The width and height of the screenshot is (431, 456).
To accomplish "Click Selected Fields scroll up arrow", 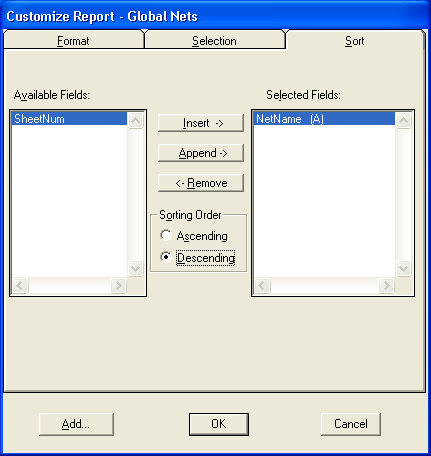I will point(404,120).
